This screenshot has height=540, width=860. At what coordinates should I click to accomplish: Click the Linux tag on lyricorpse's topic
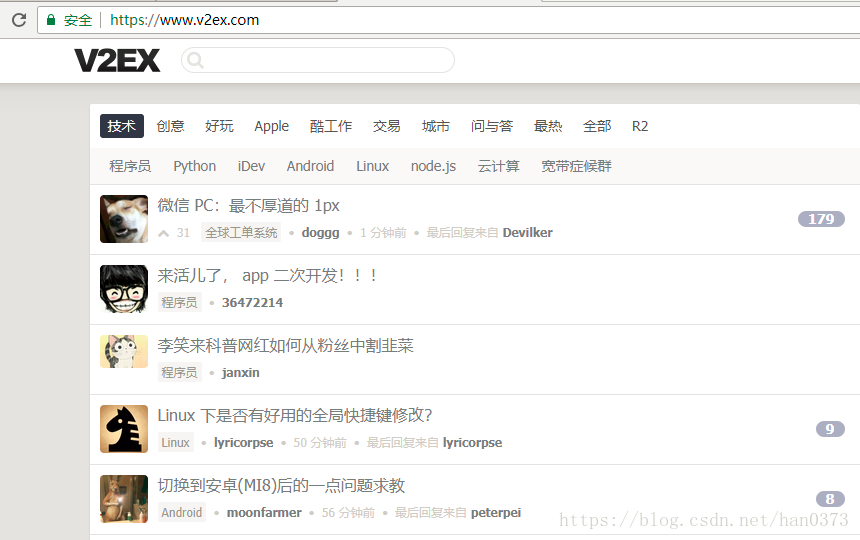[x=176, y=442]
